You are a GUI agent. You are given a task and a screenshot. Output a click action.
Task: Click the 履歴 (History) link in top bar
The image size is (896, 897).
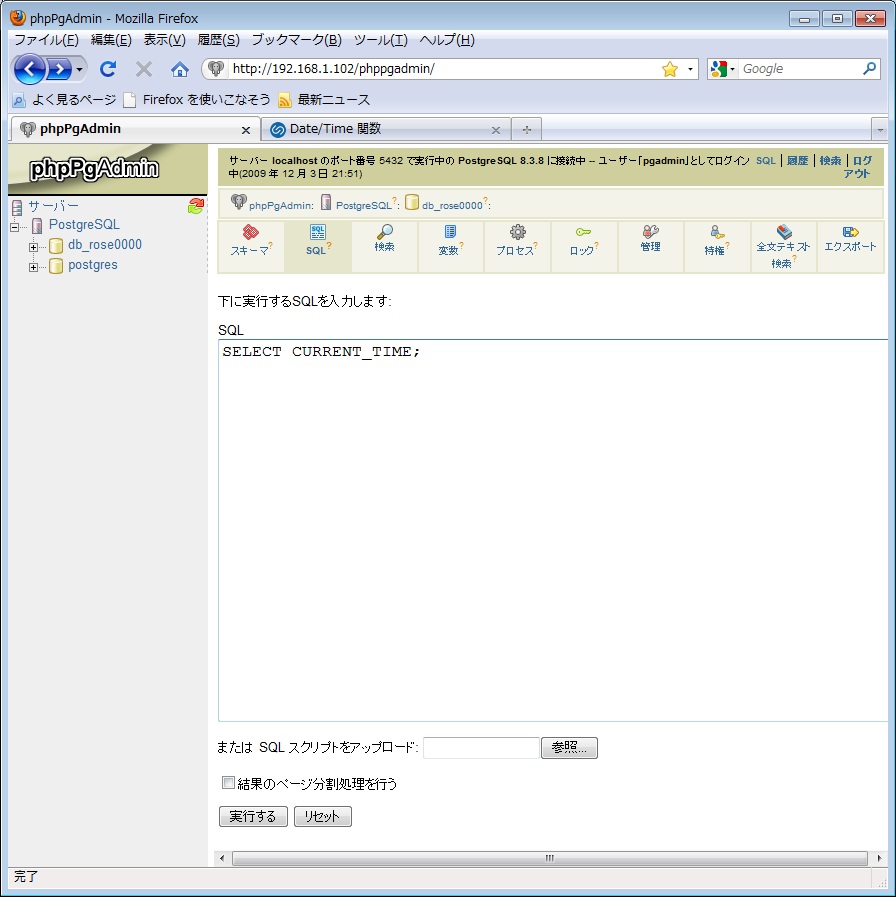tap(797, 161)
